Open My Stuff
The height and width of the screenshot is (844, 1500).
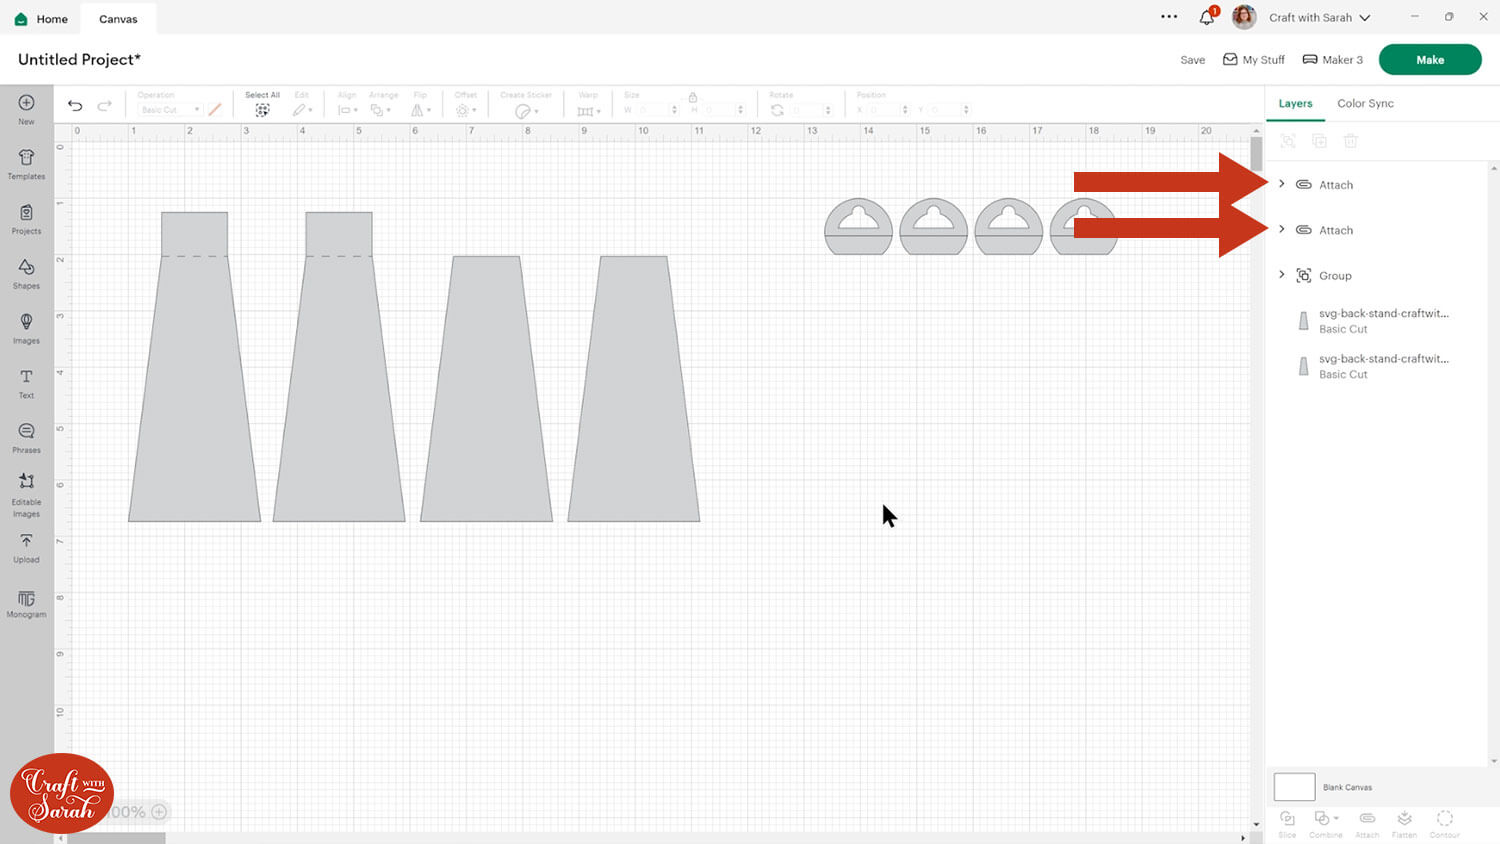pyautogui.click(x=1253, y=60)
